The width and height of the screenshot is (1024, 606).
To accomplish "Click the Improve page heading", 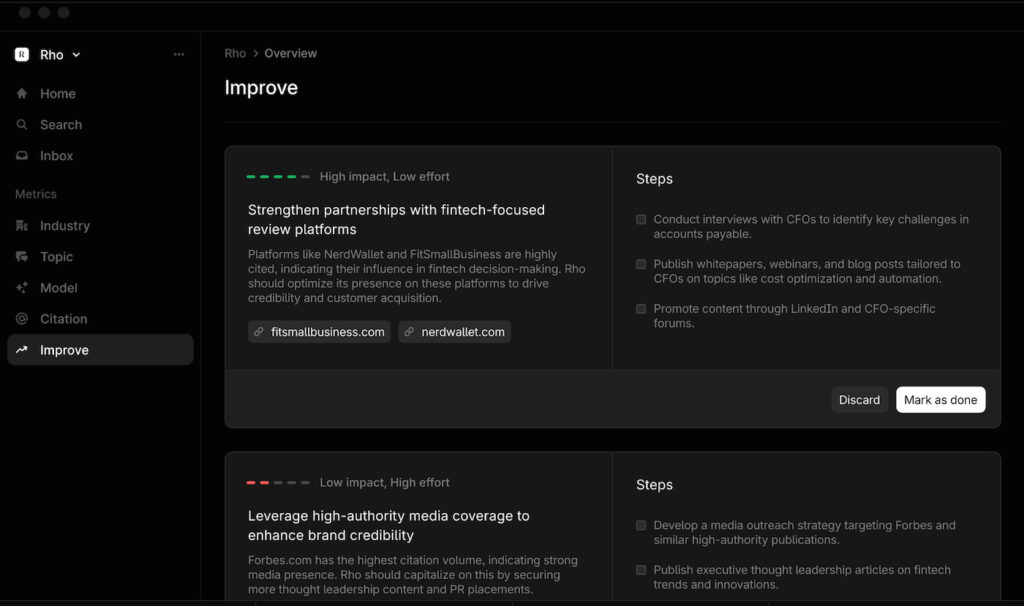I will coord(261,88).
